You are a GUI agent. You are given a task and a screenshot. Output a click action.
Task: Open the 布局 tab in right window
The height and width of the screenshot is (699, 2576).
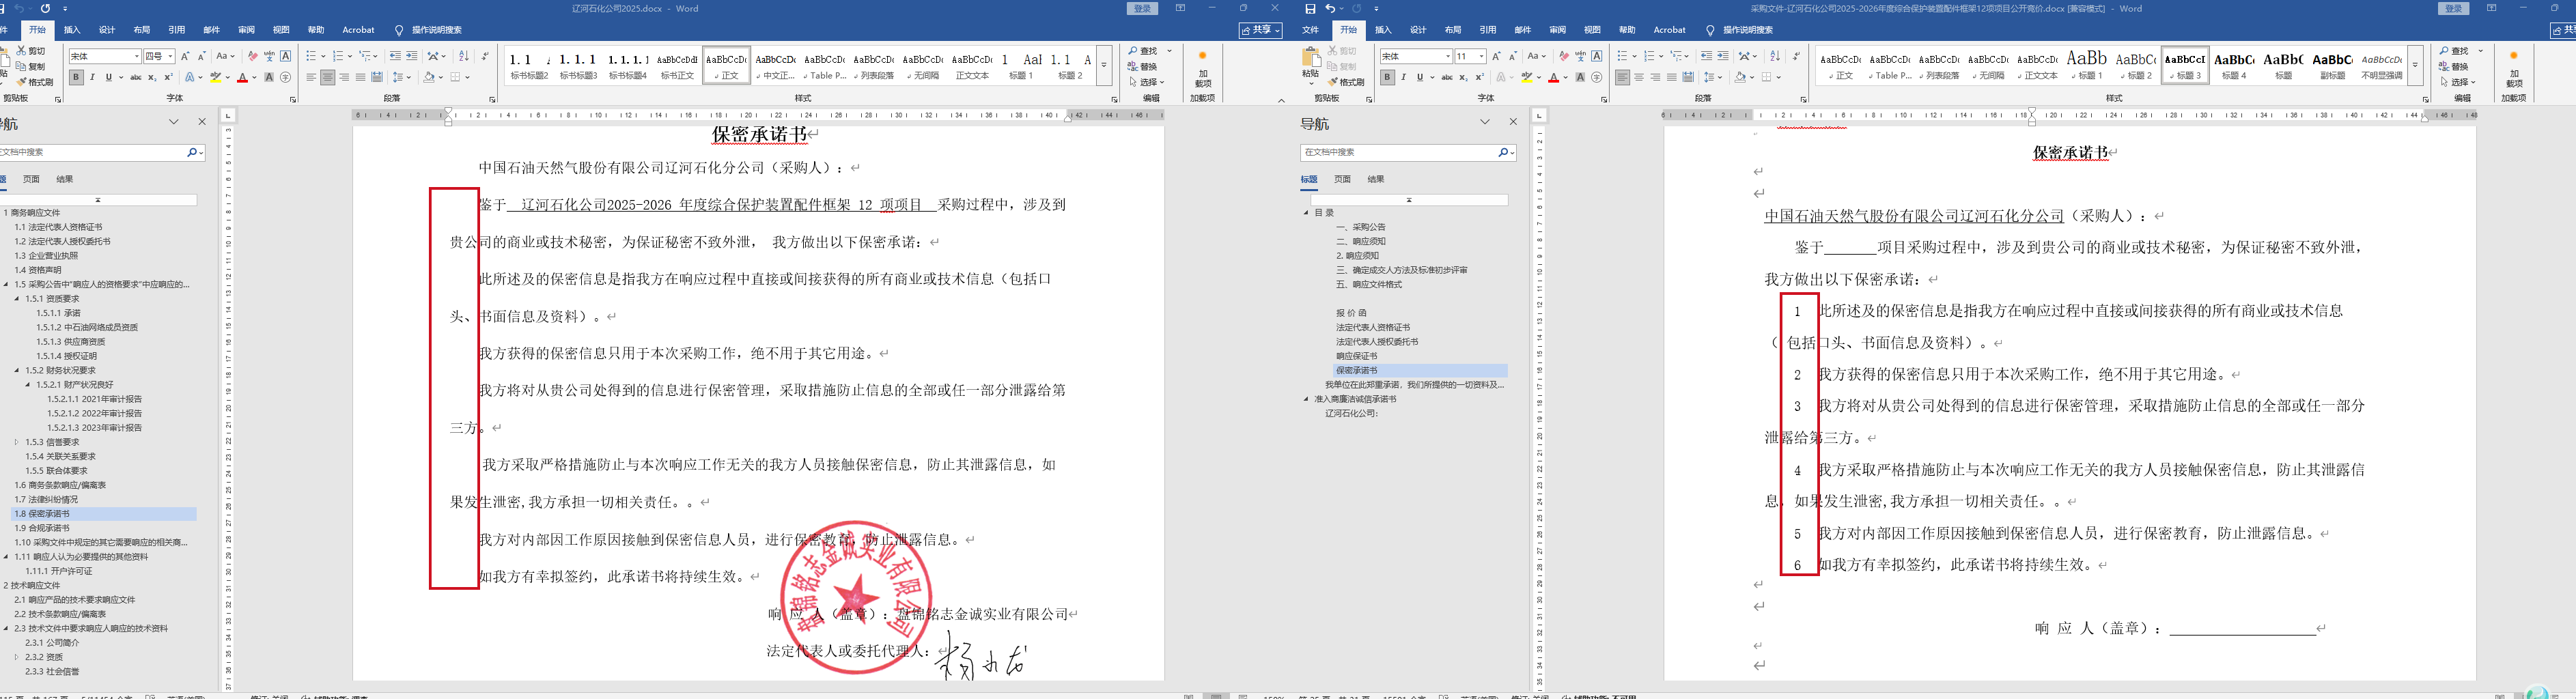coord(1453,30)
